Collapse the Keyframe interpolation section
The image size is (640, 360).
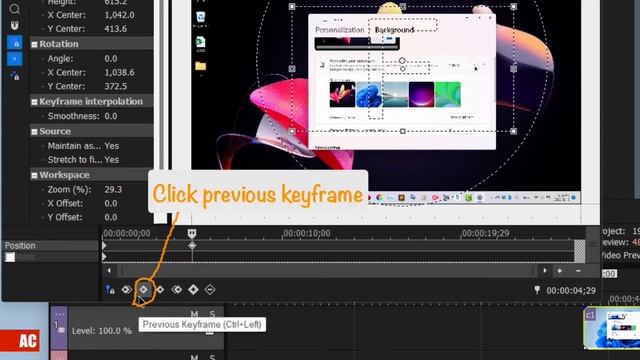pyautogui.click(x=34, y=102)
